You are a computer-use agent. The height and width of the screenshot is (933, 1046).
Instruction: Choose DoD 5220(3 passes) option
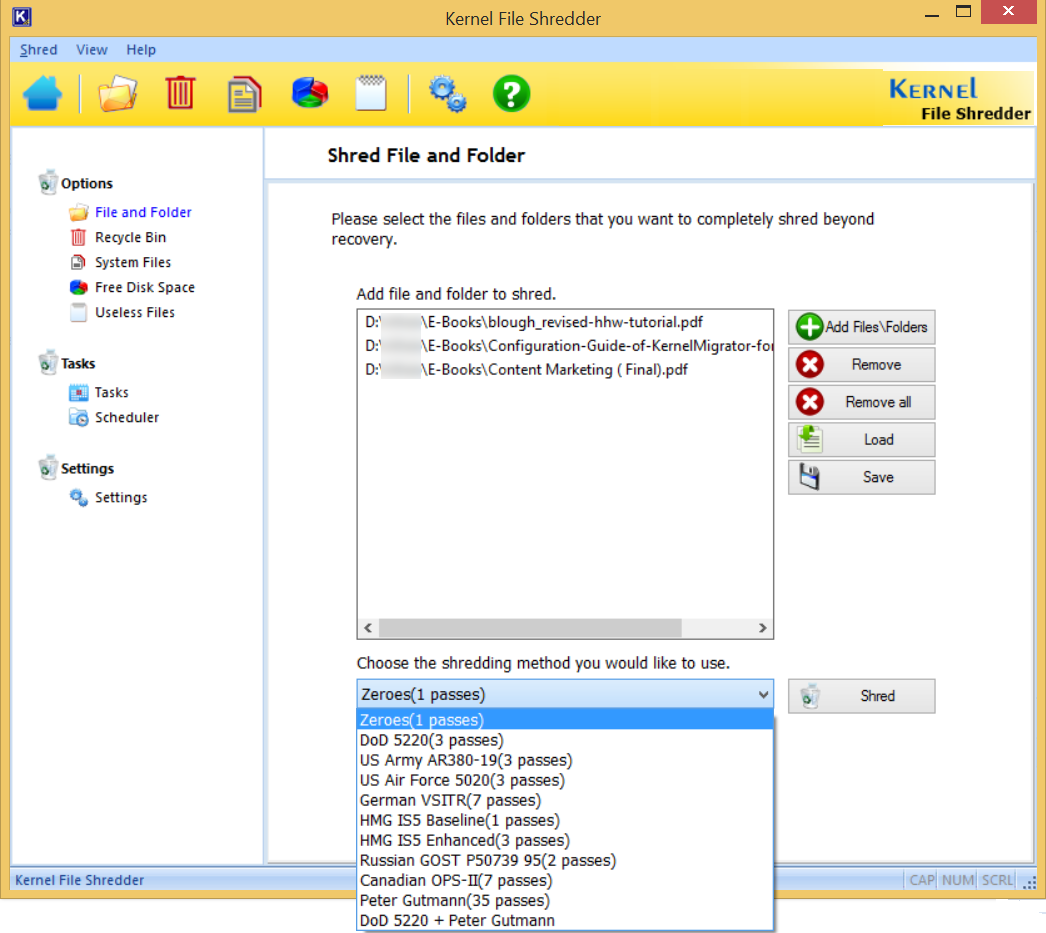[x=565, y=740]
